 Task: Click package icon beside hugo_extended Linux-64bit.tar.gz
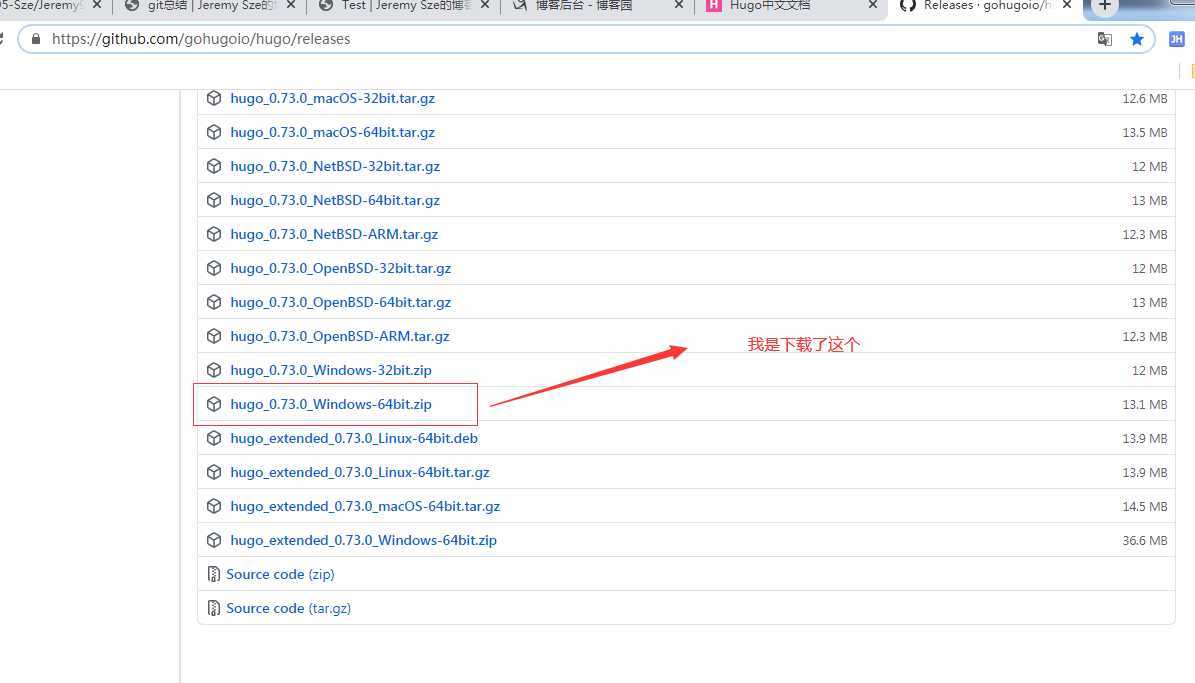pos(214,472)
